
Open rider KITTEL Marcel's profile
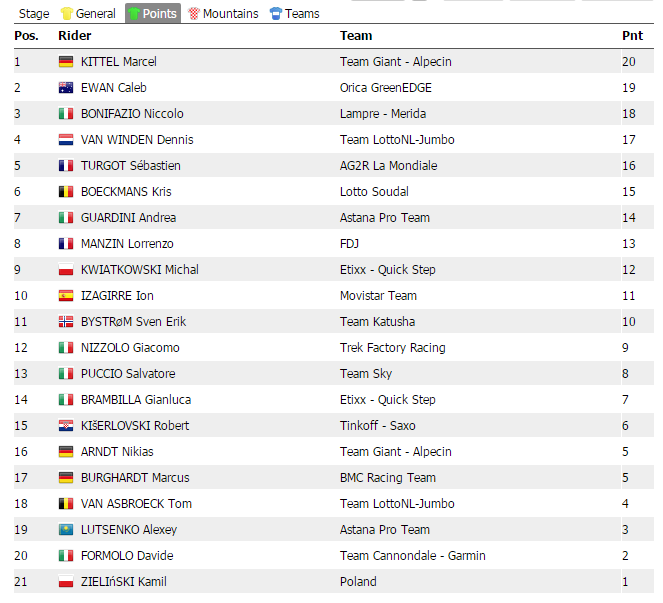(x=118, y=62)
